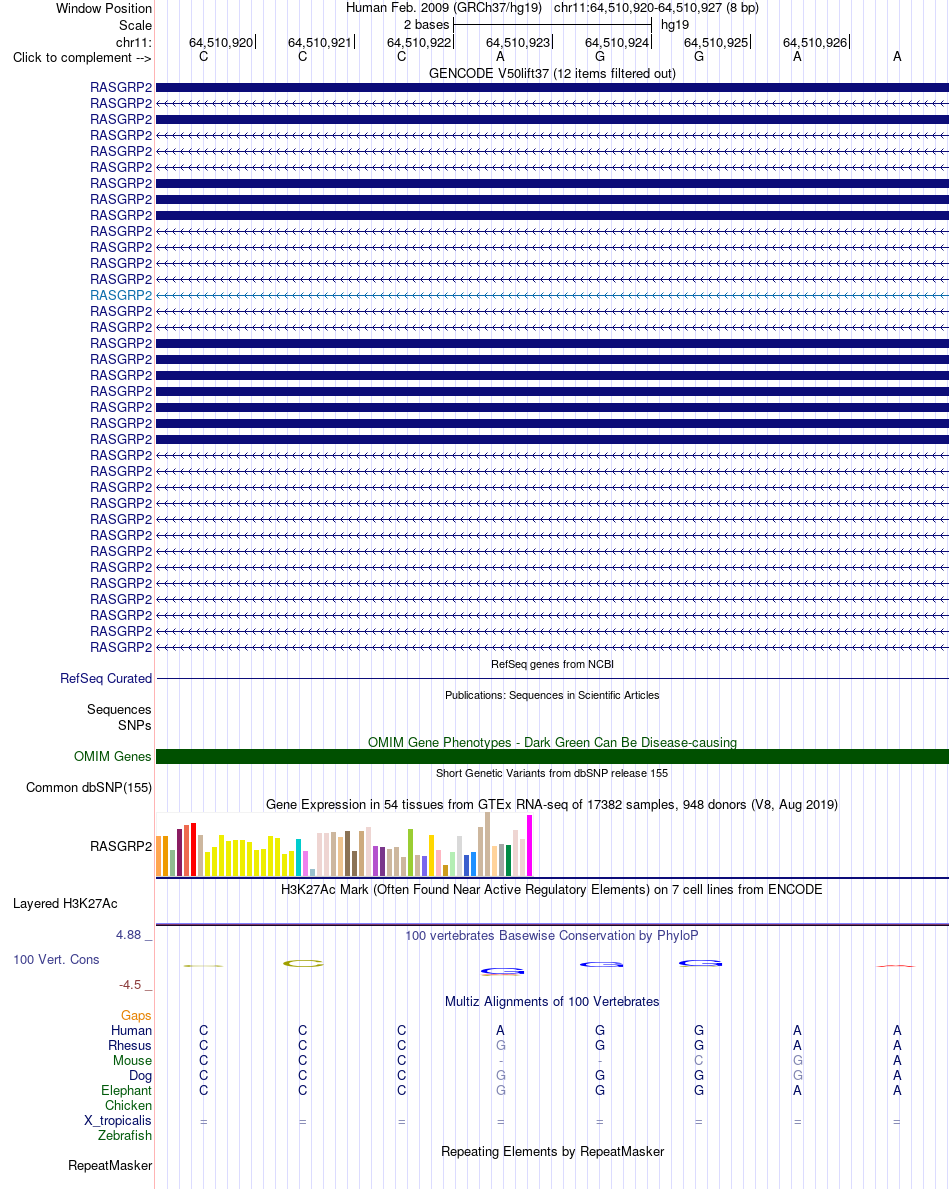
Task: Click the red A conservation logo
Action: click(896, 966)
